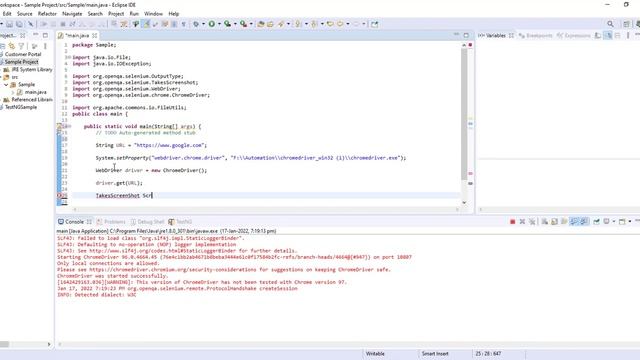Click the Show Type Names icon in Variables view
Viewport: 640px width, 360px height.
[x=598, y=36]
